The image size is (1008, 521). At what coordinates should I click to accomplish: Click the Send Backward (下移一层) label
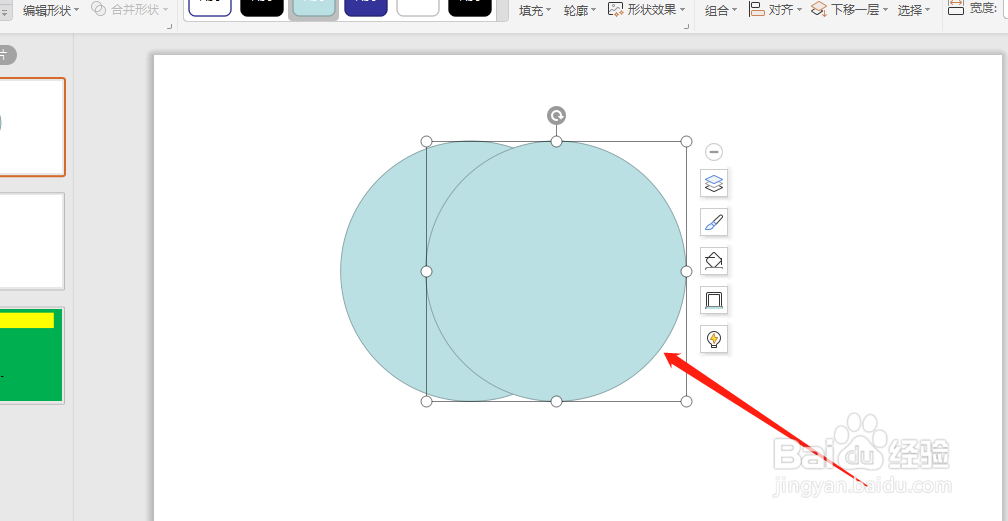pyautogui.click(x=854, y=10)
